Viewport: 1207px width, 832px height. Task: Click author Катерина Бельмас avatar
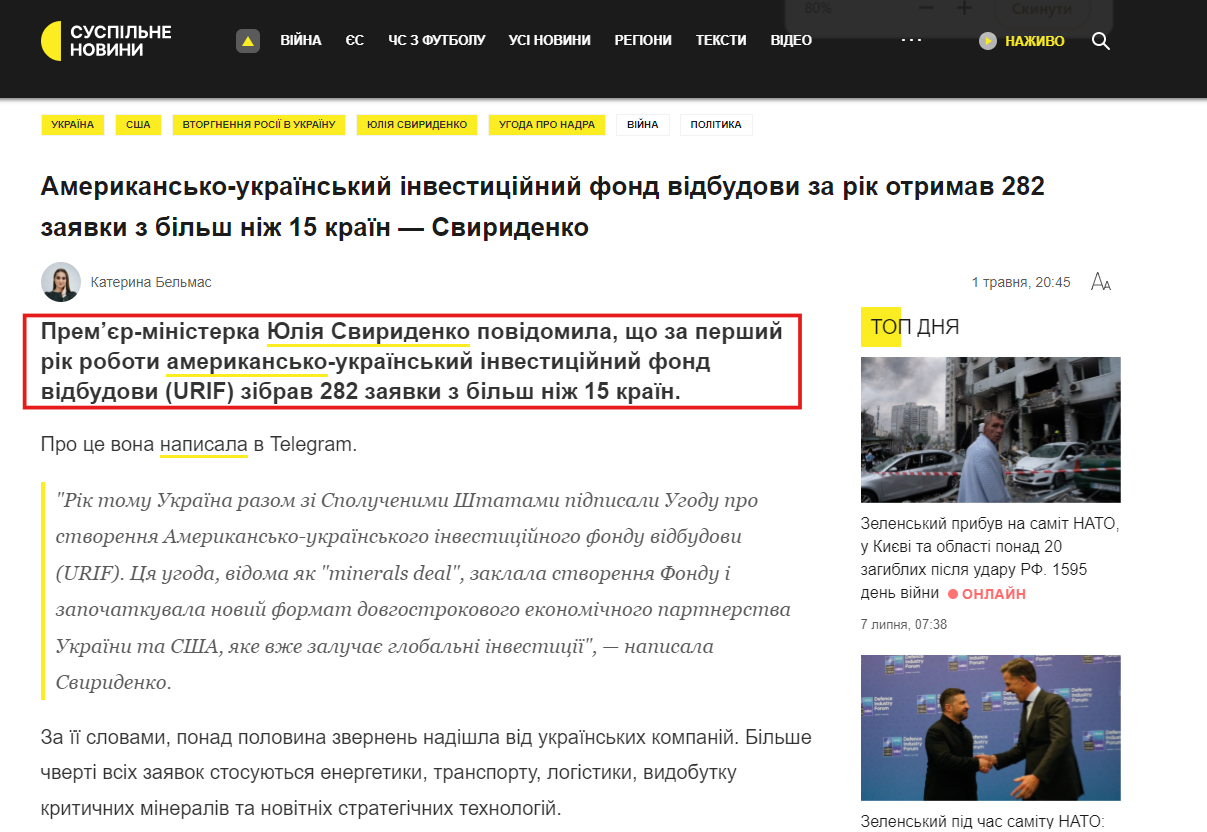61,282
